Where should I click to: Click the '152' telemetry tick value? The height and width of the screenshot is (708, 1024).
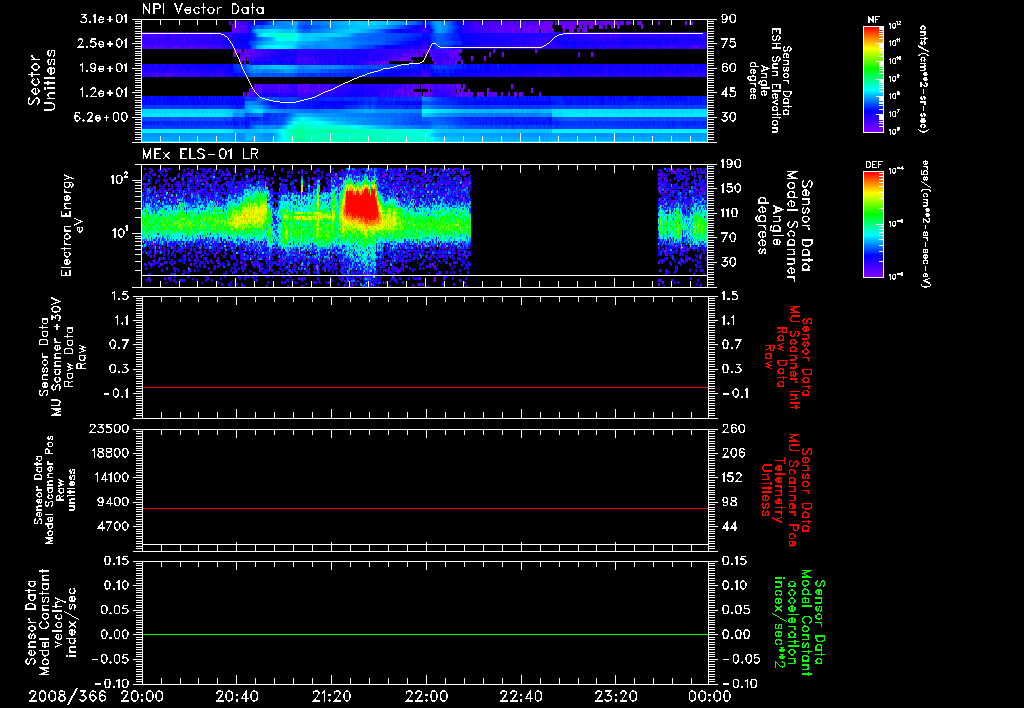[731, 477]
